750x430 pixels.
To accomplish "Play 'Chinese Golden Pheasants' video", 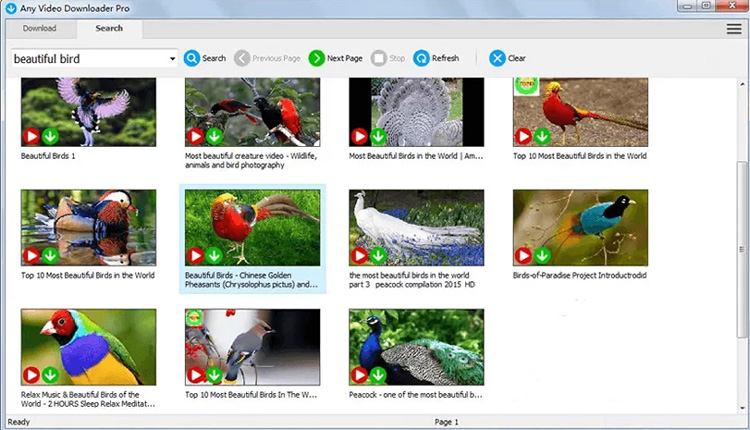I will [195, 255].
